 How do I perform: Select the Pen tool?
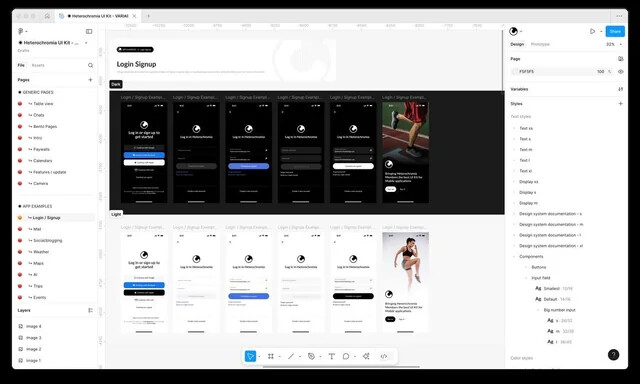click(311, 356)
